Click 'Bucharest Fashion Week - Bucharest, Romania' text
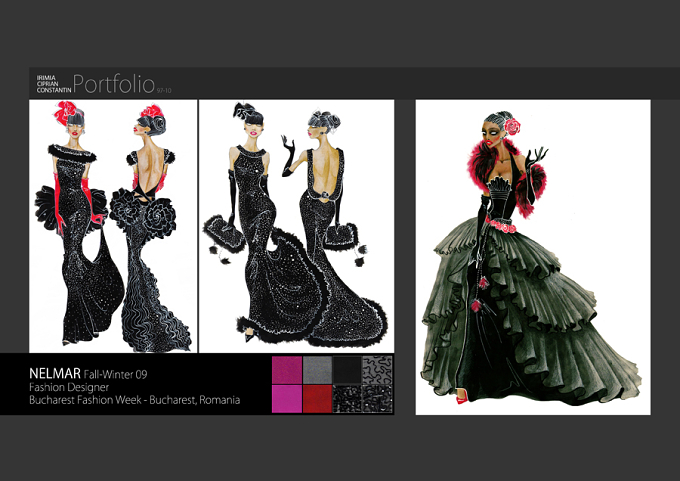Viewport: 680px width, 481px height. 134,400
